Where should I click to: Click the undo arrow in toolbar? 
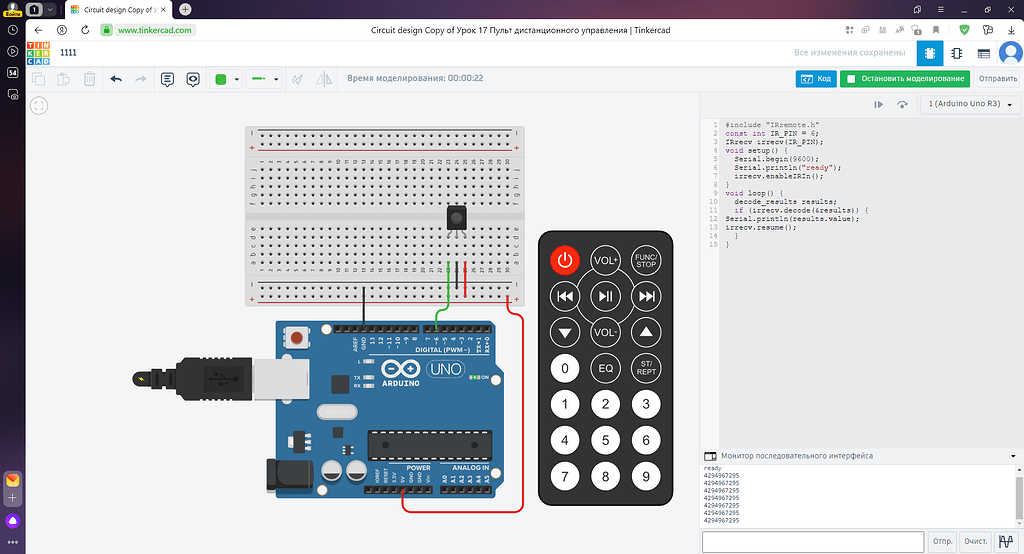(x=116, y=78)
